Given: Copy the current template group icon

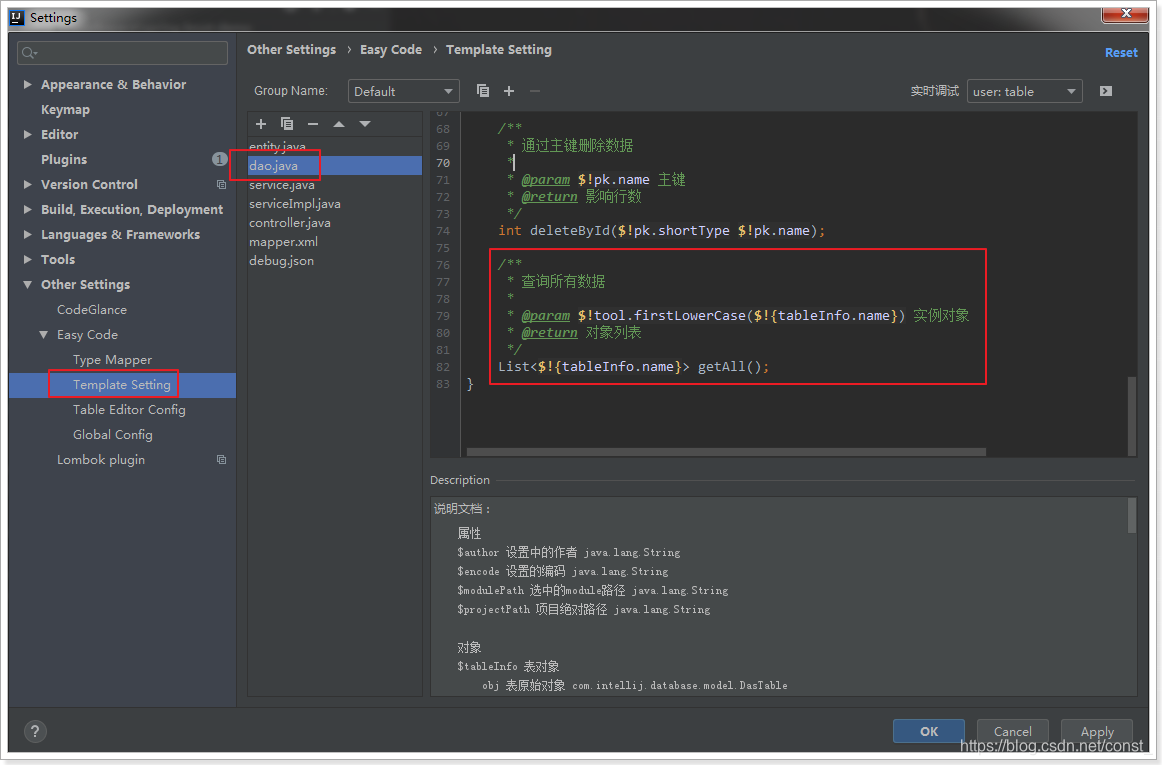Looking at the screenshot, I should [x=482, y=90].
